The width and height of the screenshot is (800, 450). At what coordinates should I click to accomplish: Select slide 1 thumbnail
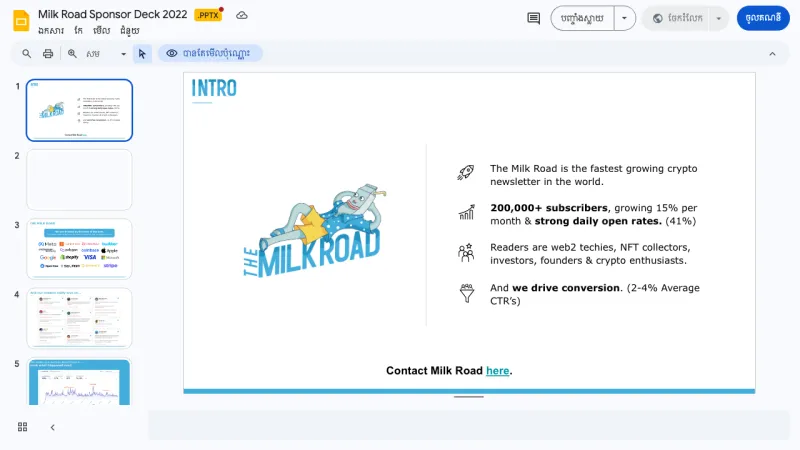[79, 110]
